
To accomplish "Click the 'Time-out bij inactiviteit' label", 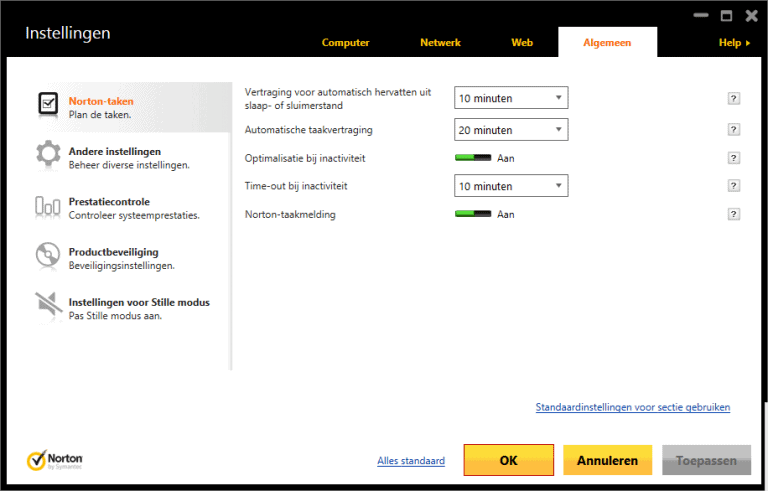I will 296,186.
